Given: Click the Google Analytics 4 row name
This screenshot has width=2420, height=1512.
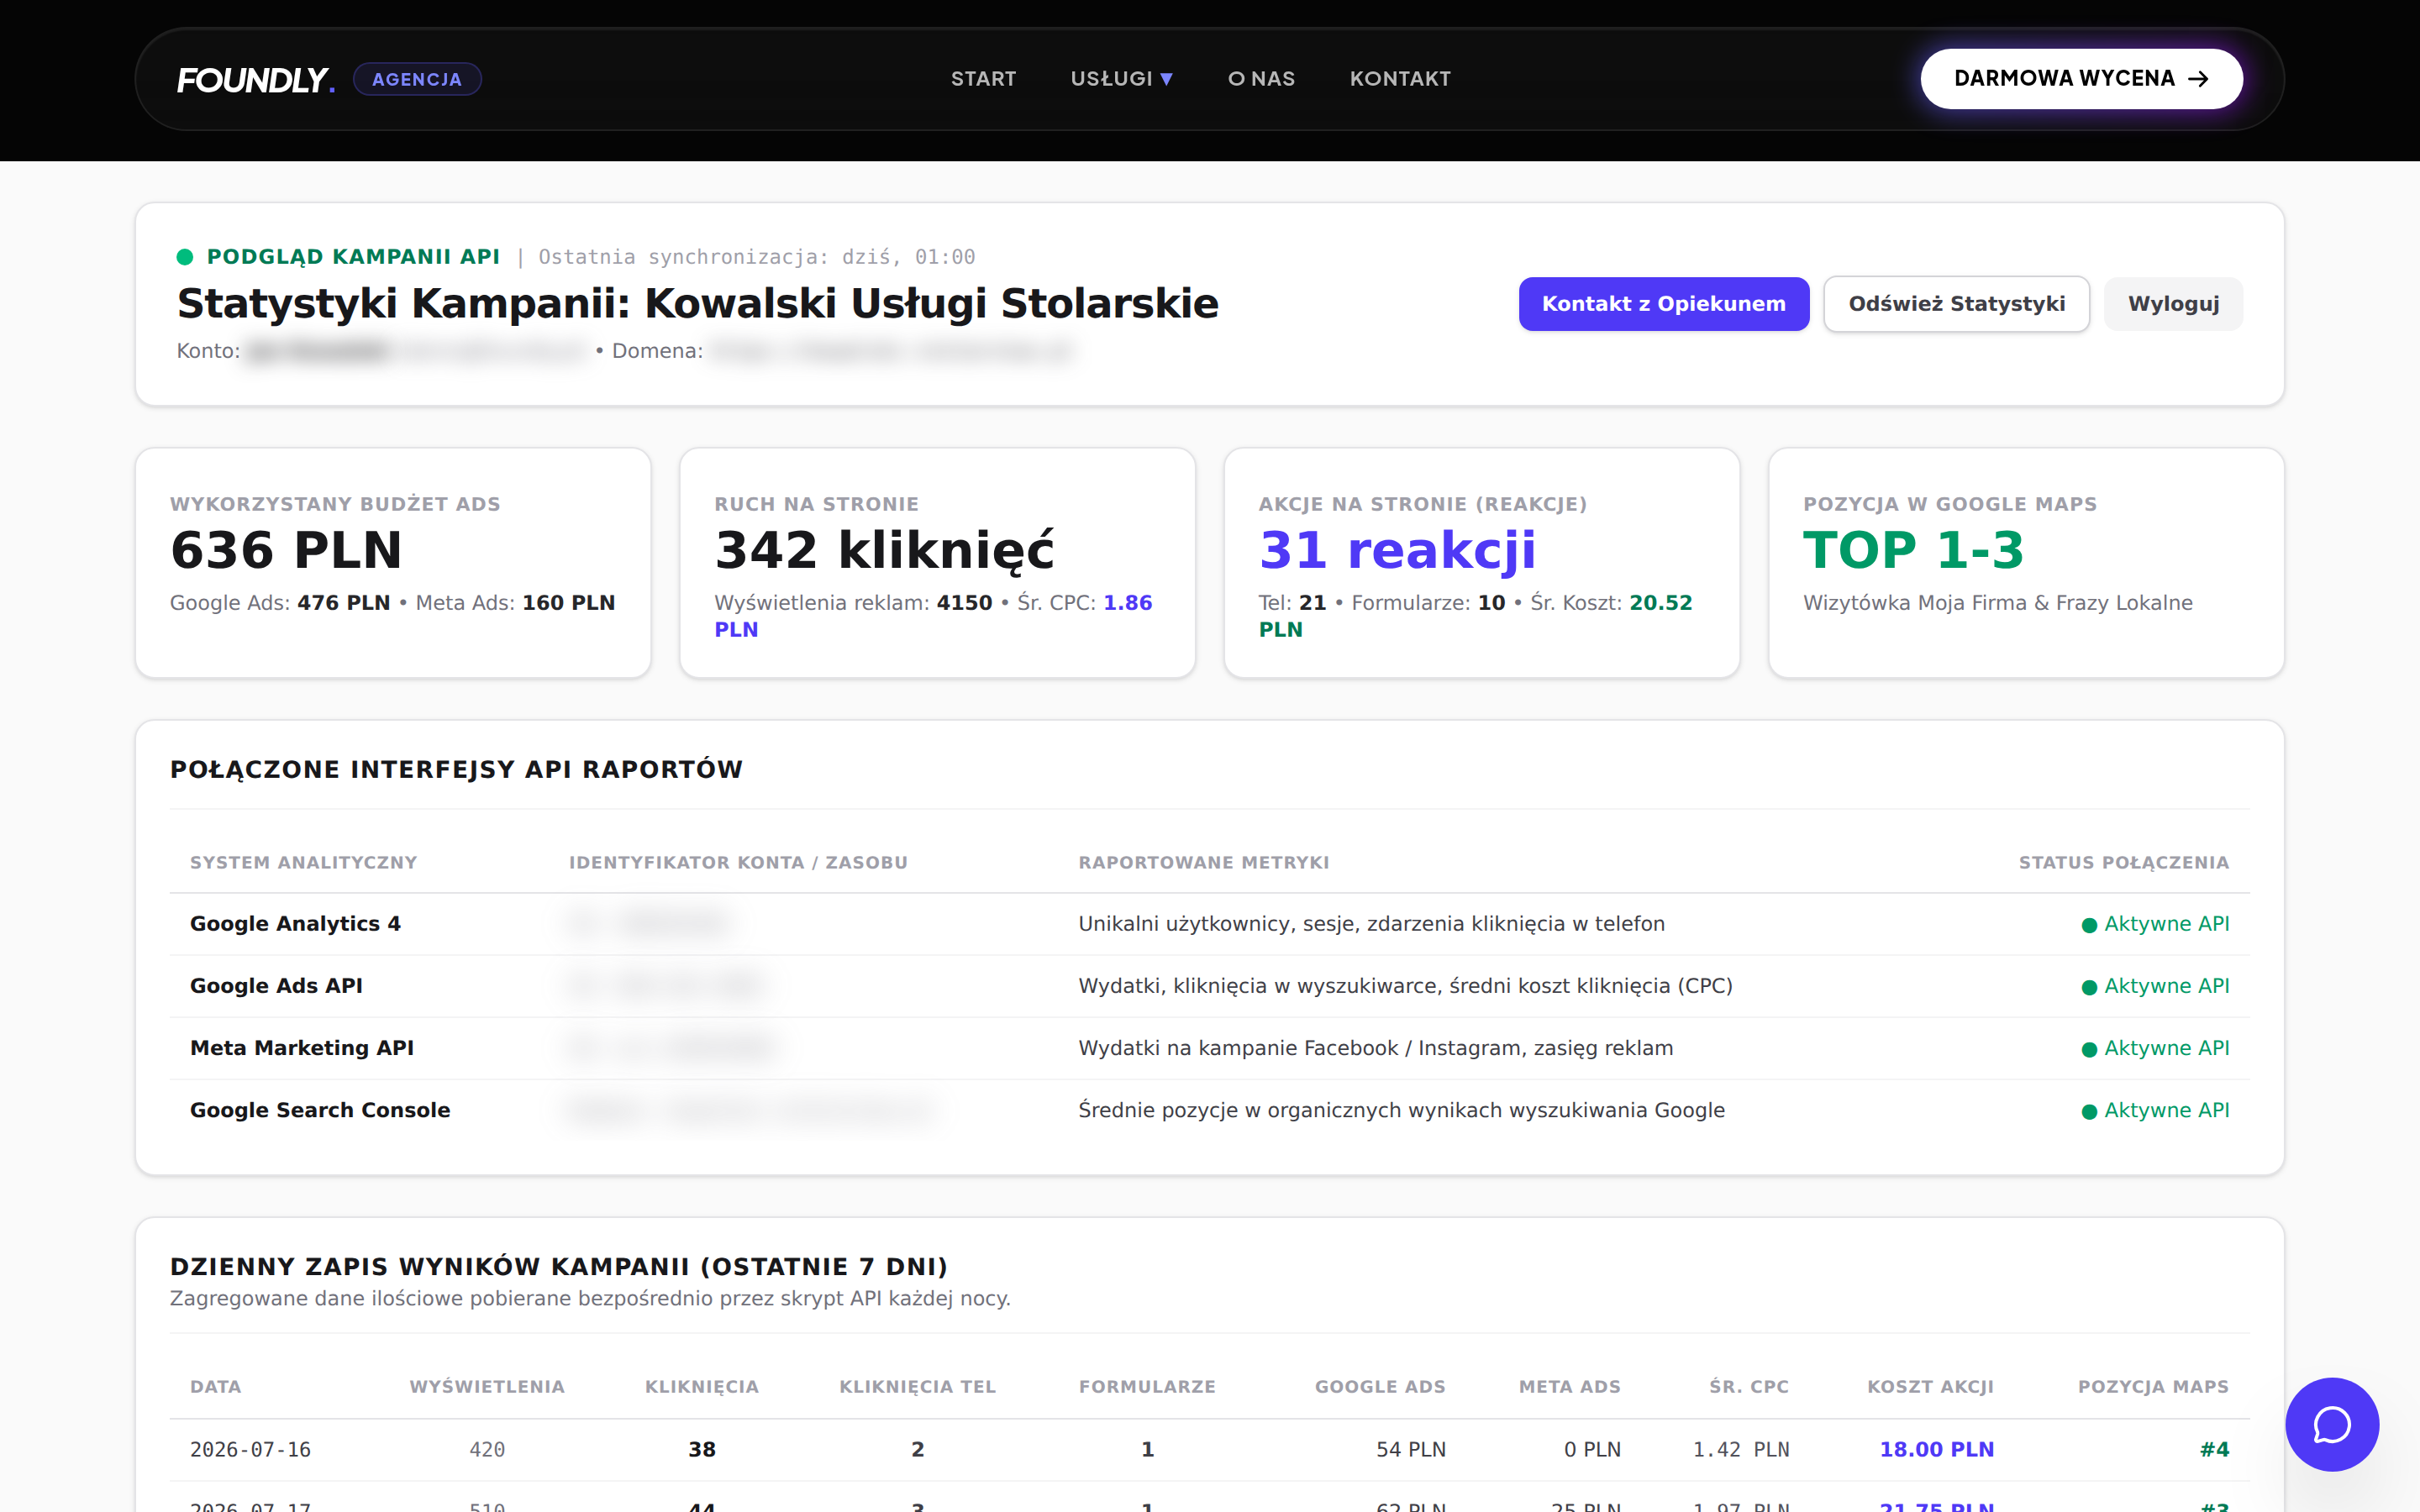Looking at the screenshot, I should 295,924.
